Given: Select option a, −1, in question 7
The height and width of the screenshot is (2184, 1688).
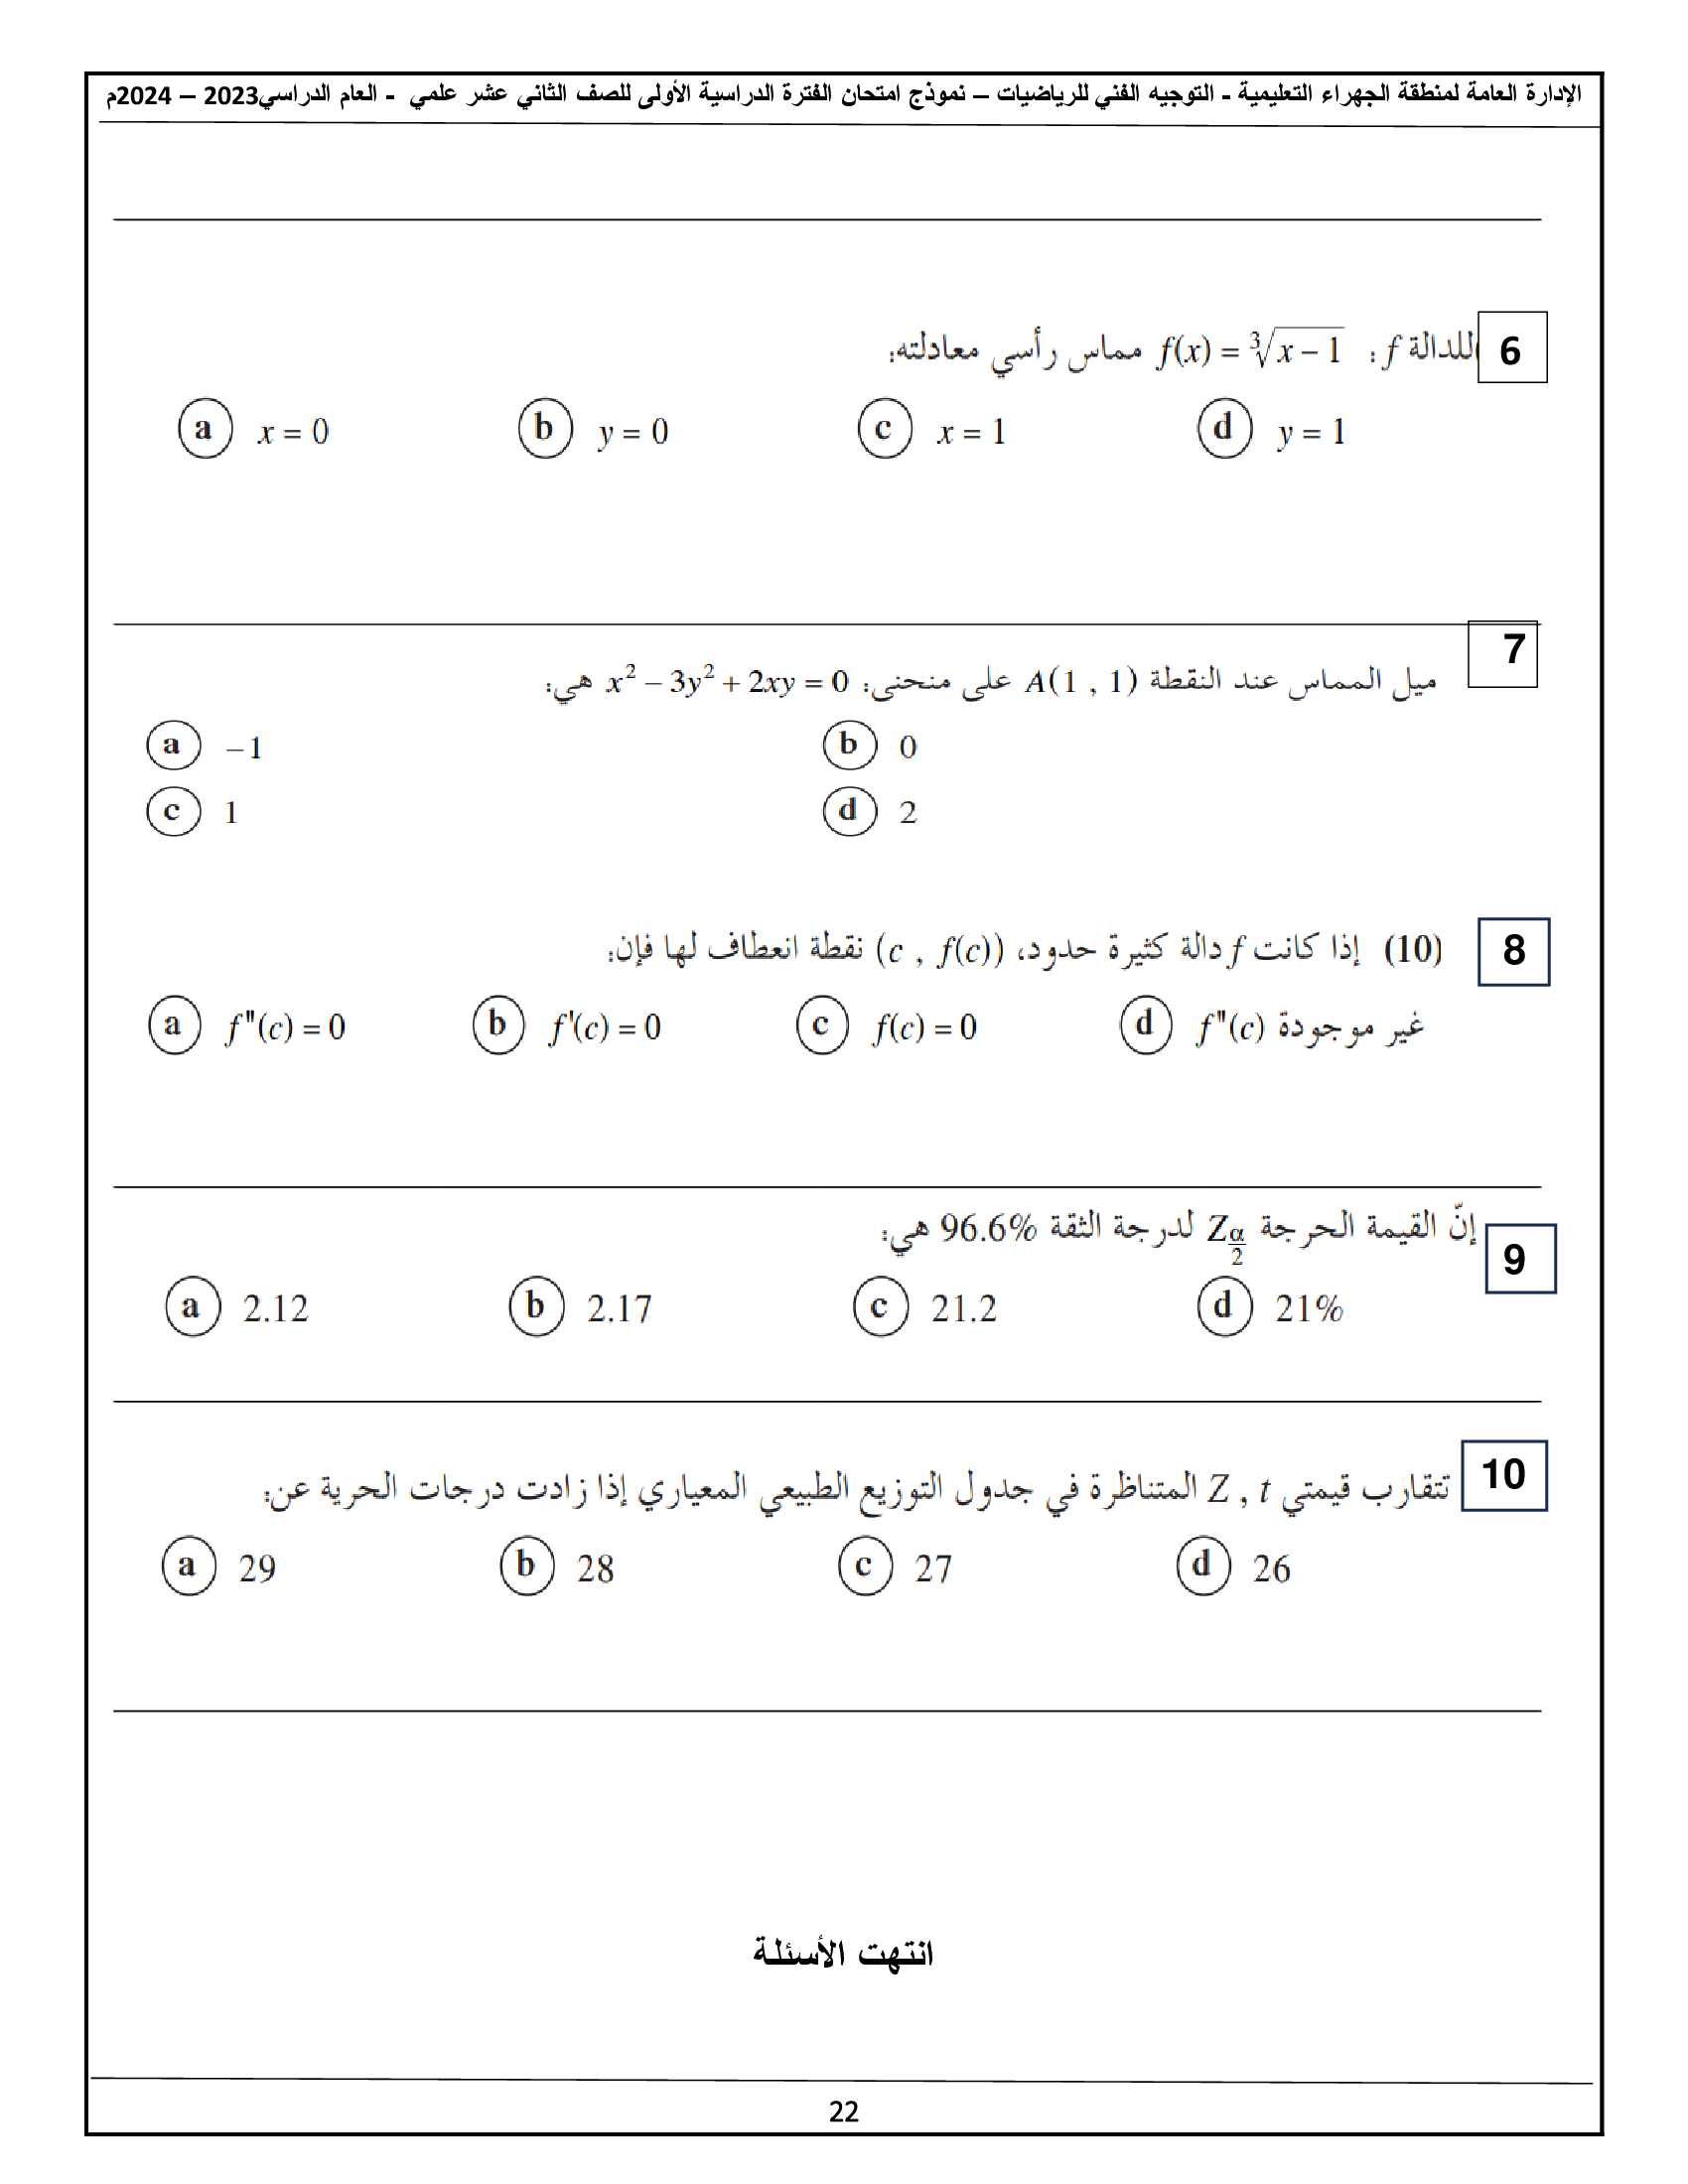Looking at the screenshot, I should pyautogui.click(x=173, y=746).
